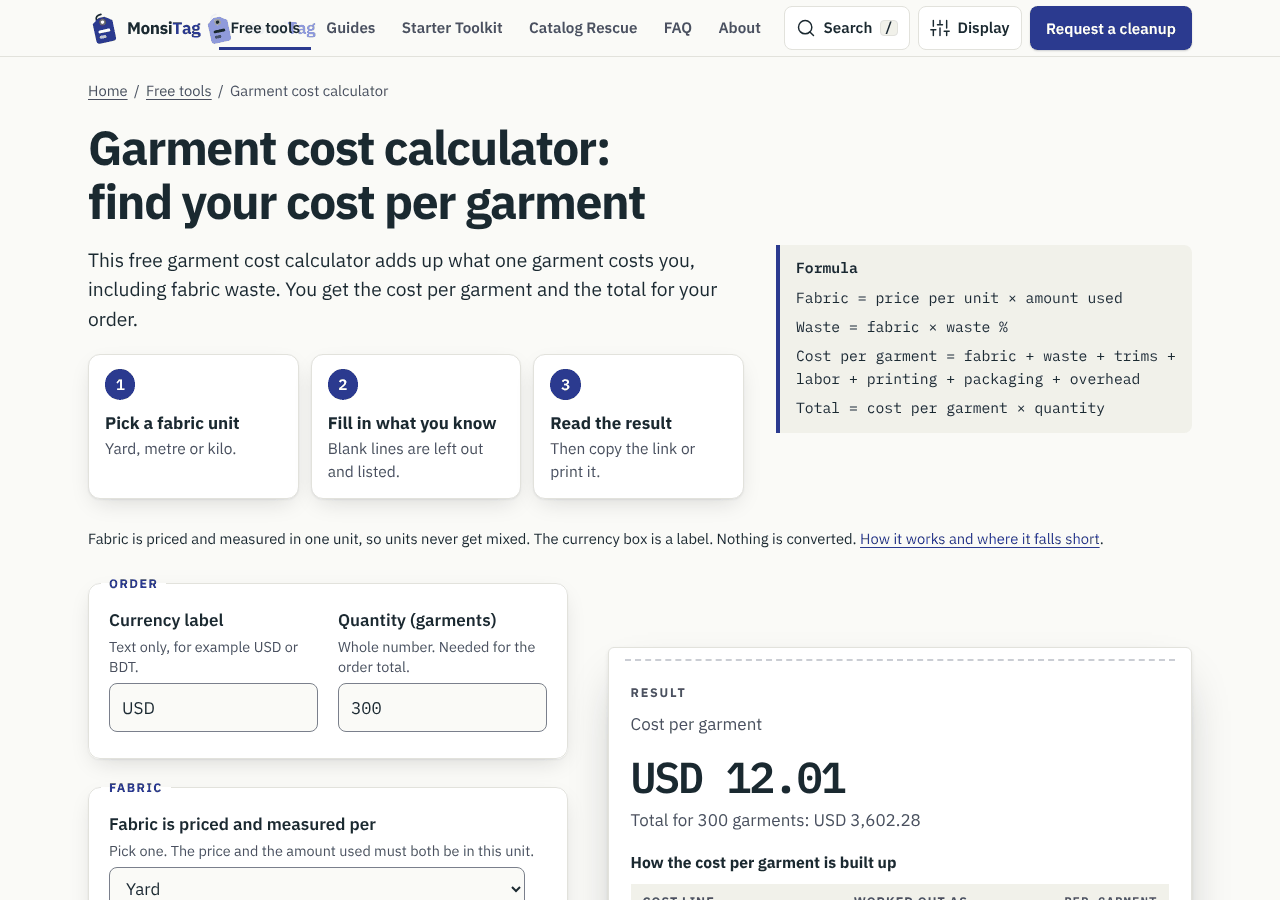The width and height of the screenshot is (1280, 900).
Task: Click 'Fabric = price per unit × amount used' line
Action: click(959, 298)
